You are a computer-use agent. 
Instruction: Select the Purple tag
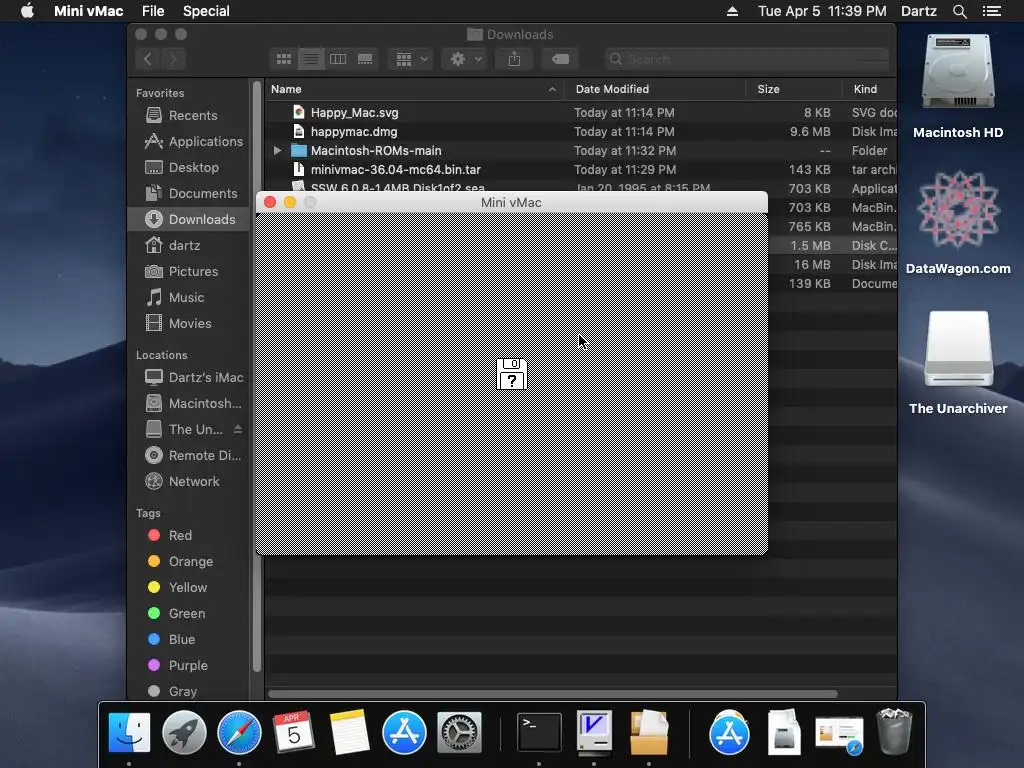pyautogui.click(x=189, y=665)
